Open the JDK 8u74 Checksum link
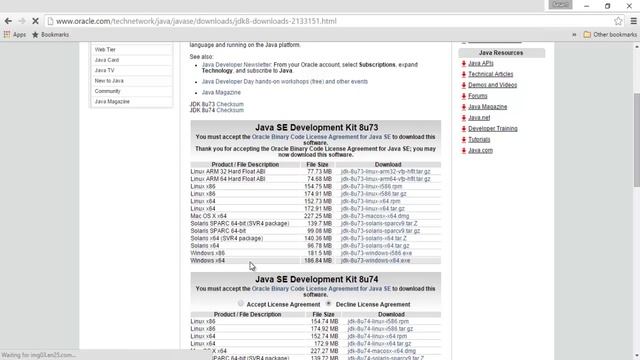Image resolution: width=640 pixels, height=360 pixels. pos(230,110)
